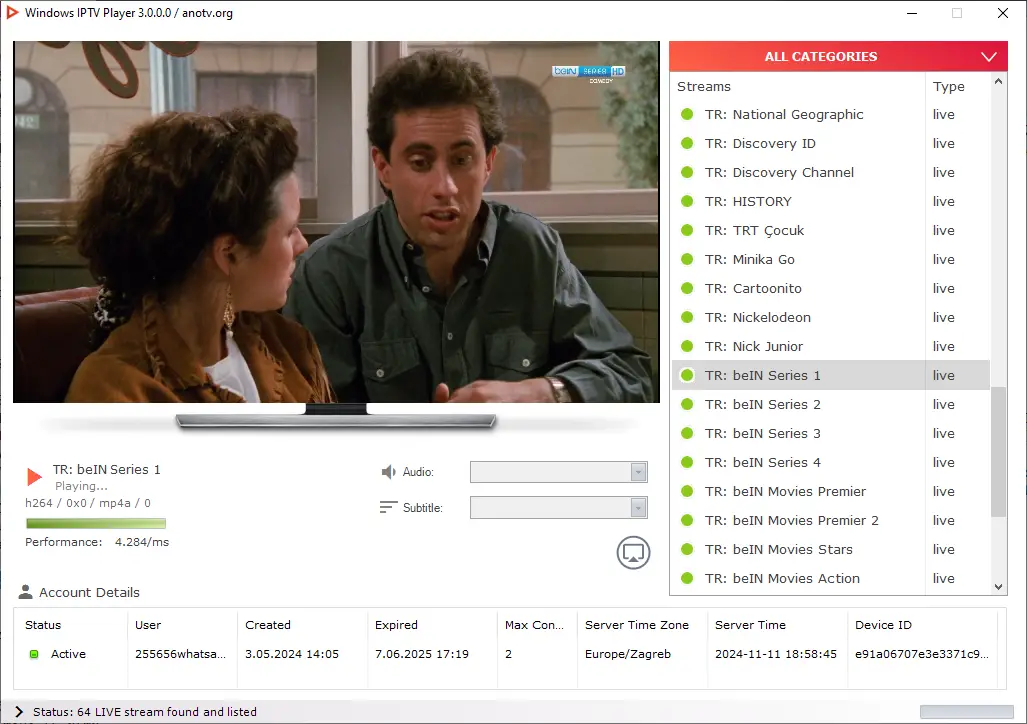Select the TR: National Geographic stream name
The image size is (1027, 724).
(x=784, y=115)
